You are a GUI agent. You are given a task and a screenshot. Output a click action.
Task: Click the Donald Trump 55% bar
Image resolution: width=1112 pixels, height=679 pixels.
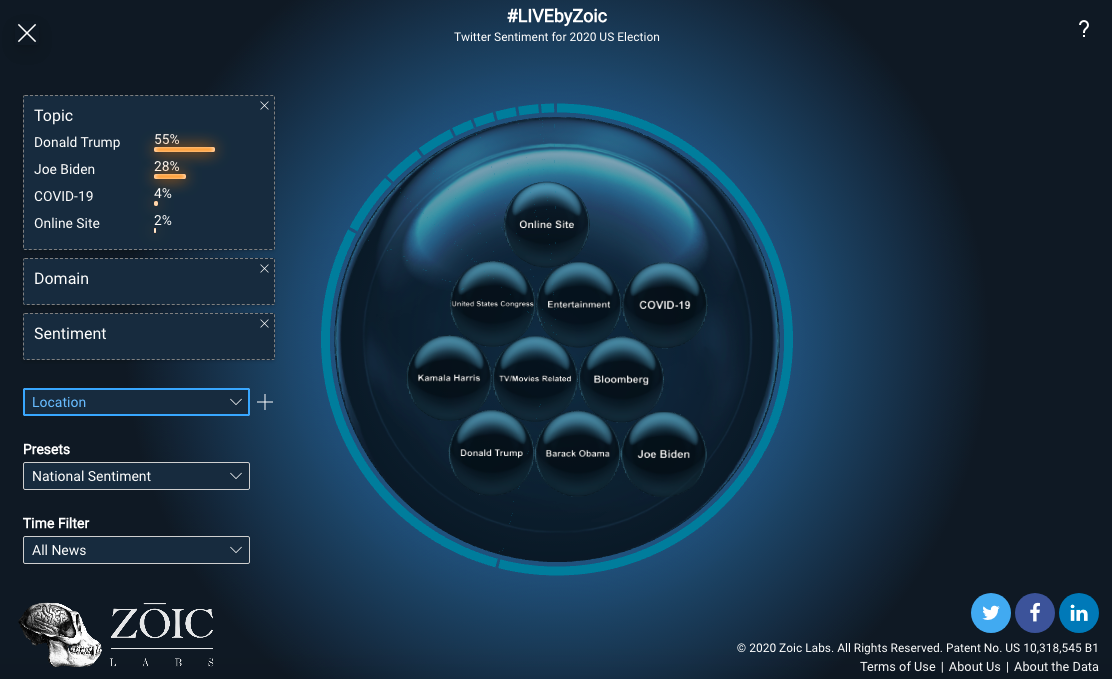(x=184, y=149)
